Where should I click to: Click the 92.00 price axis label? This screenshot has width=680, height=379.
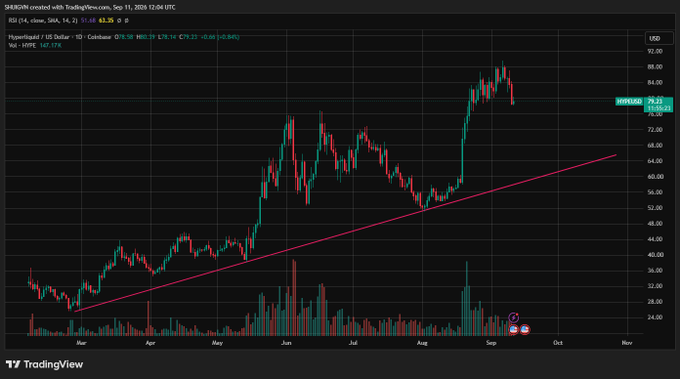pyautogui.click(x=655, y=51)
